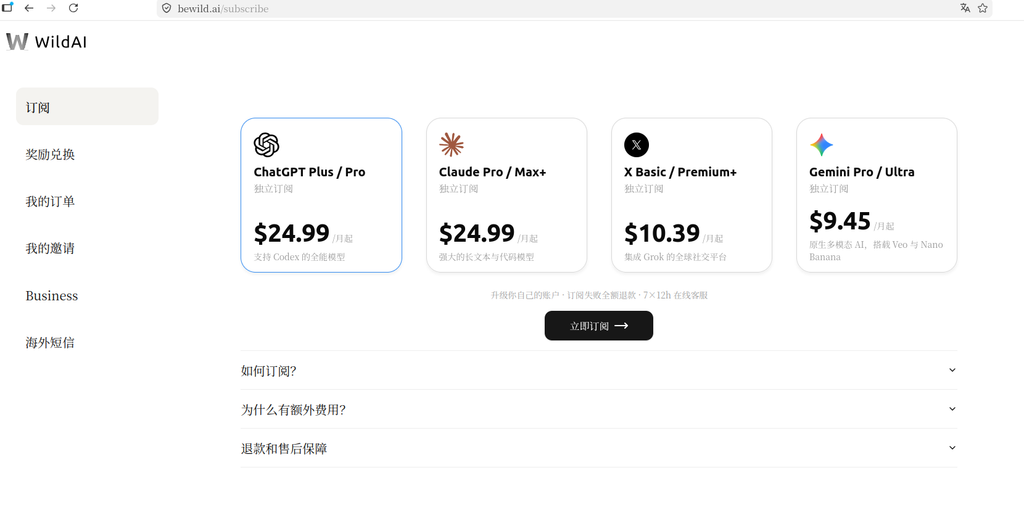Click the text 强大的长文本与代码模型
The image size is (1024, 526).
pyautogui.click(x=487, y=257)
